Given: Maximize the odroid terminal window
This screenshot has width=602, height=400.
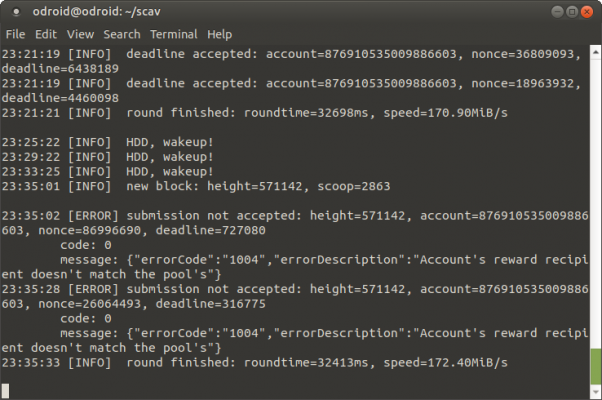Looking at the screenshot, I should [572, 12].
